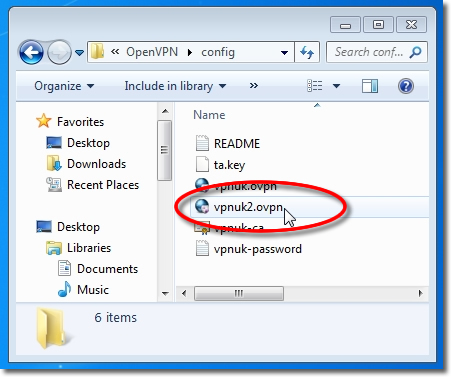Open Downloads in Favorites

coord(96,164)
